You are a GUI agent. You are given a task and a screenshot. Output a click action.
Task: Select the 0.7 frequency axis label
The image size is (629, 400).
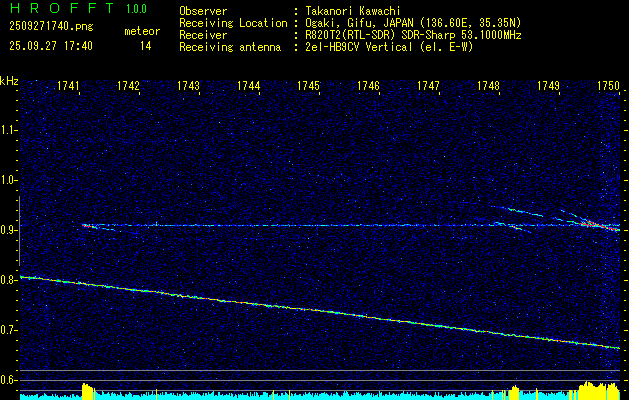coord(9,330)
